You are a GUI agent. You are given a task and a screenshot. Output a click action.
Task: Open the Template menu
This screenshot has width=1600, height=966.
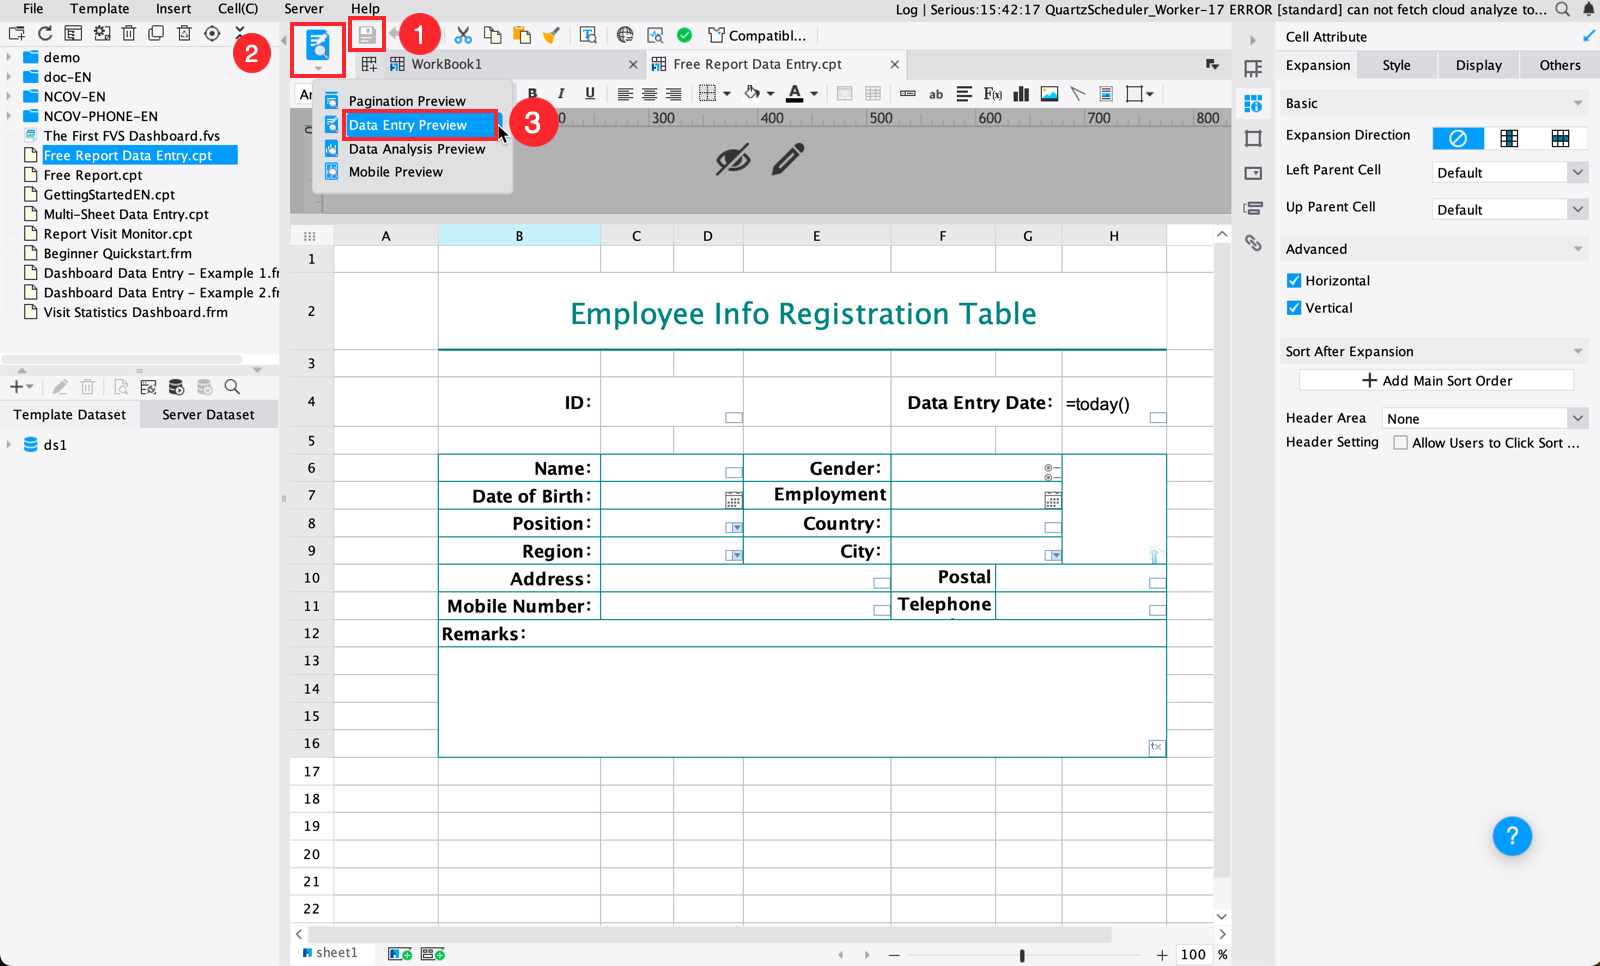99,9
